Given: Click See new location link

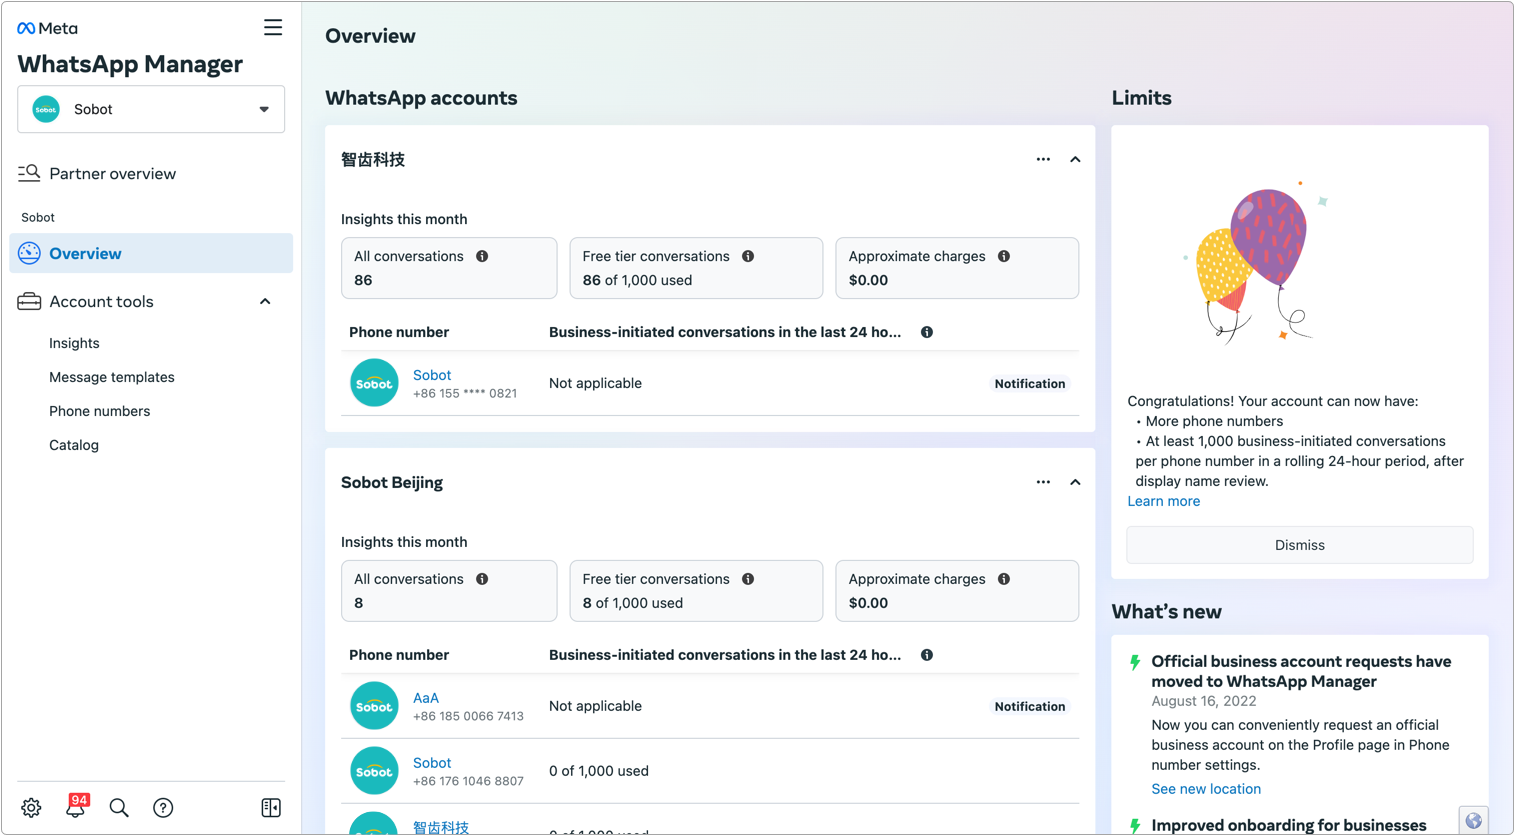Looking at the screenshot, I should pyautogui.click(x=1206, y=789).
